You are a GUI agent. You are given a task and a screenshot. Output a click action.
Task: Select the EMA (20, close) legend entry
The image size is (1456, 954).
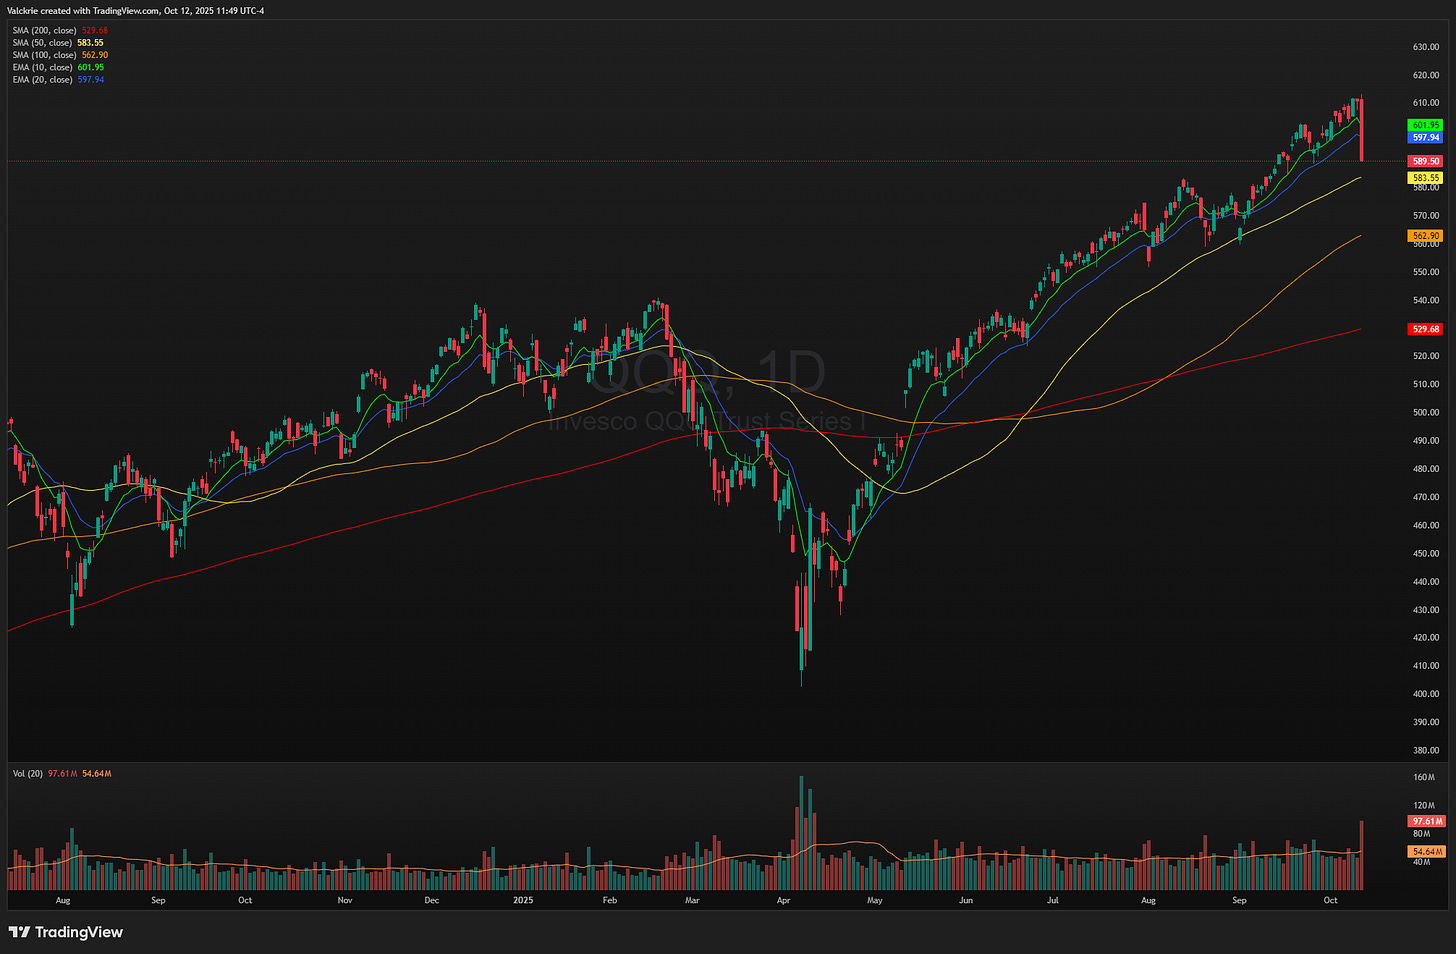click(58, 79)
